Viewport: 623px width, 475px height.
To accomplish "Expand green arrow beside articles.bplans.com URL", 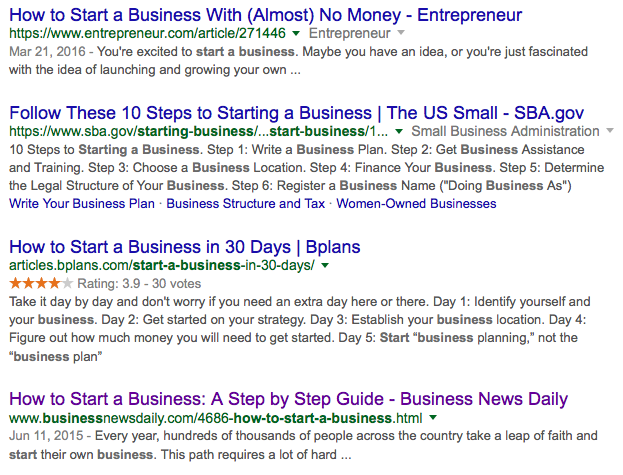I will (x=324, y=266).
